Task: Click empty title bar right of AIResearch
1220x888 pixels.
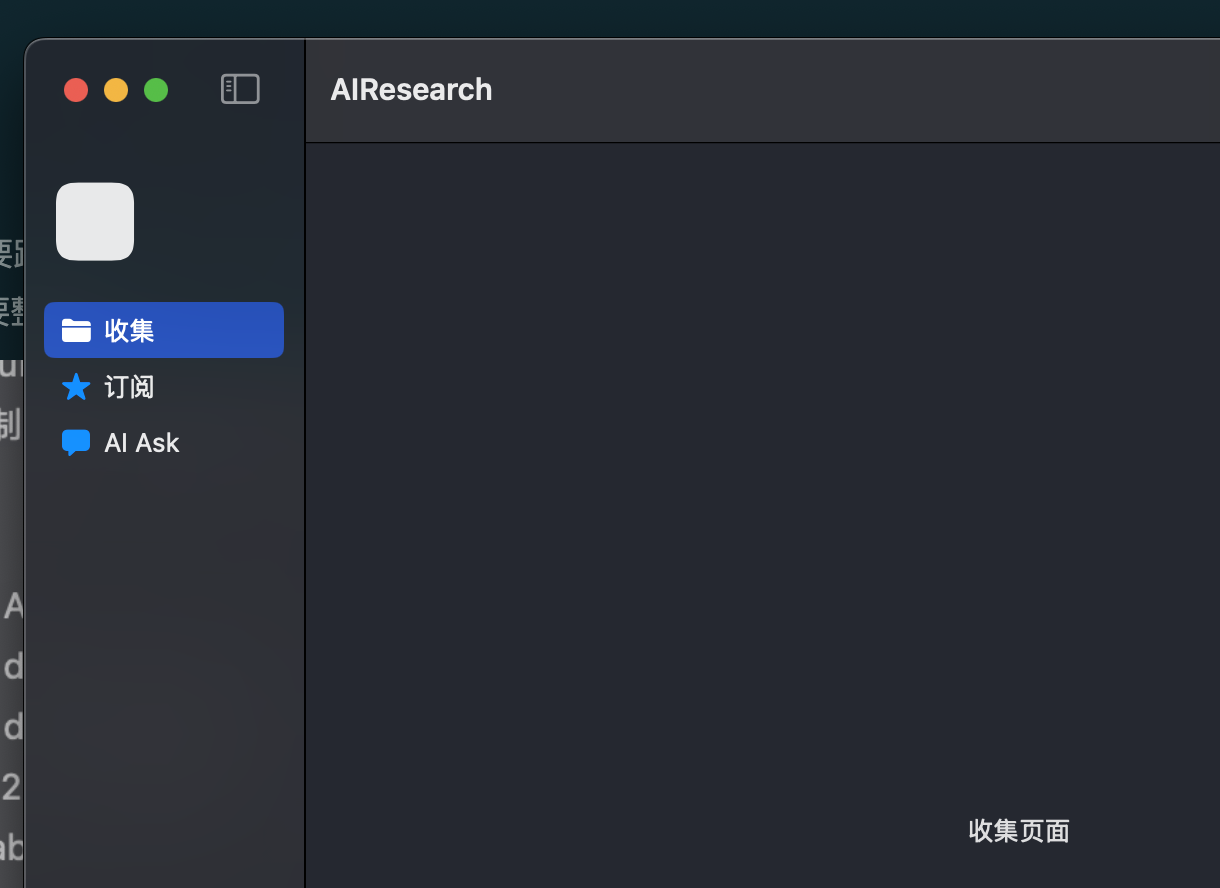Action: (850, 90)
